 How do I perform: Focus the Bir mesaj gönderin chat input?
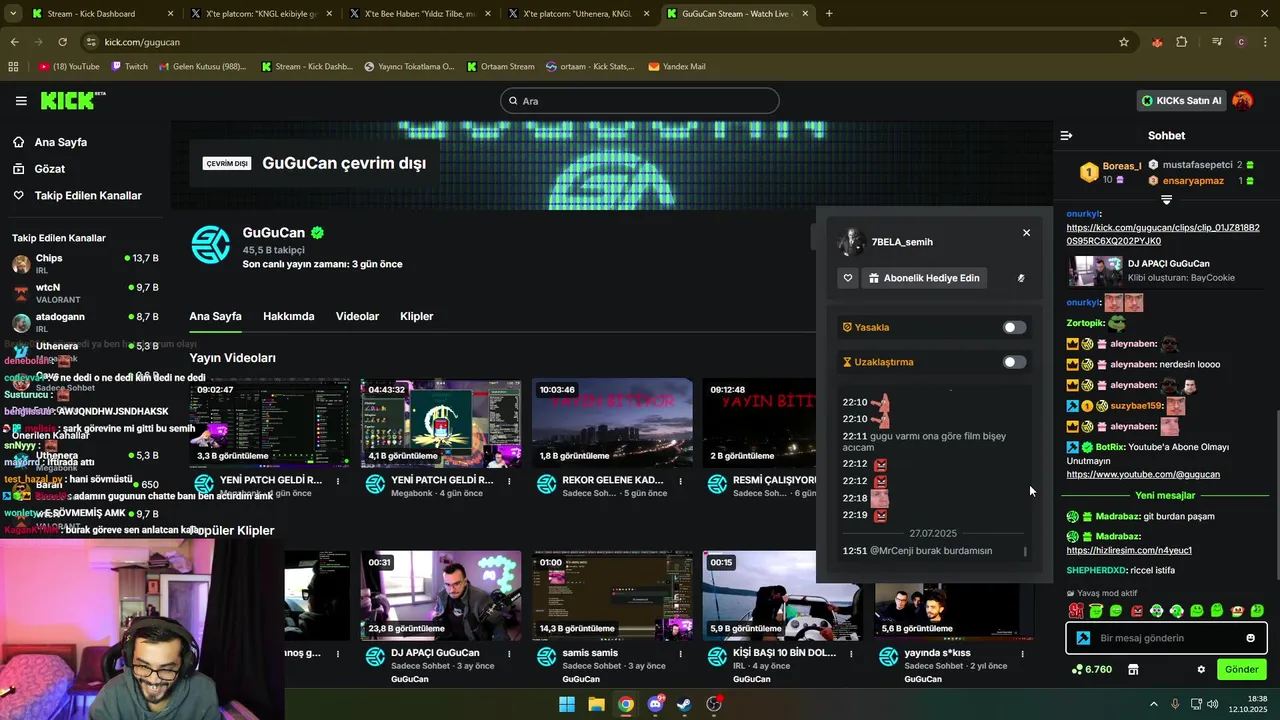[1168, 638]
